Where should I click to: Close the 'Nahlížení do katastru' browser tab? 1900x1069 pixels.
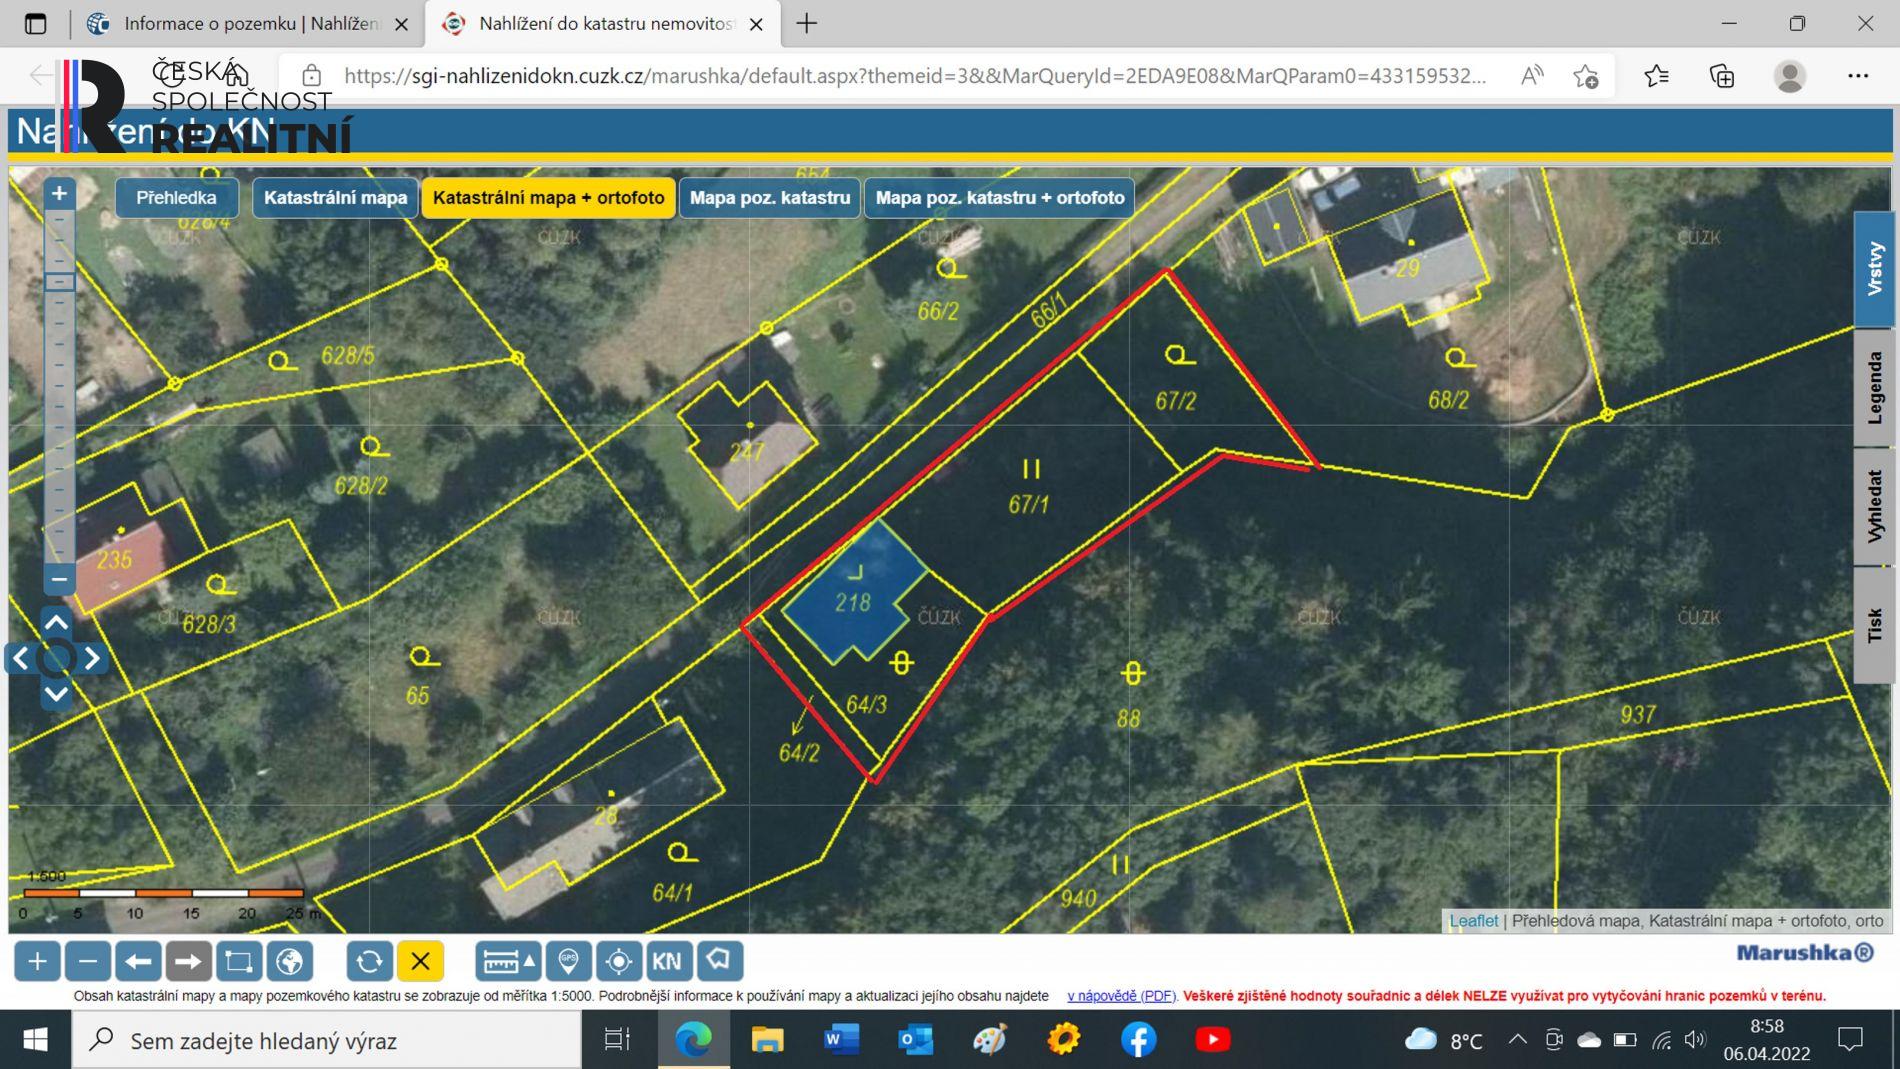756,24
